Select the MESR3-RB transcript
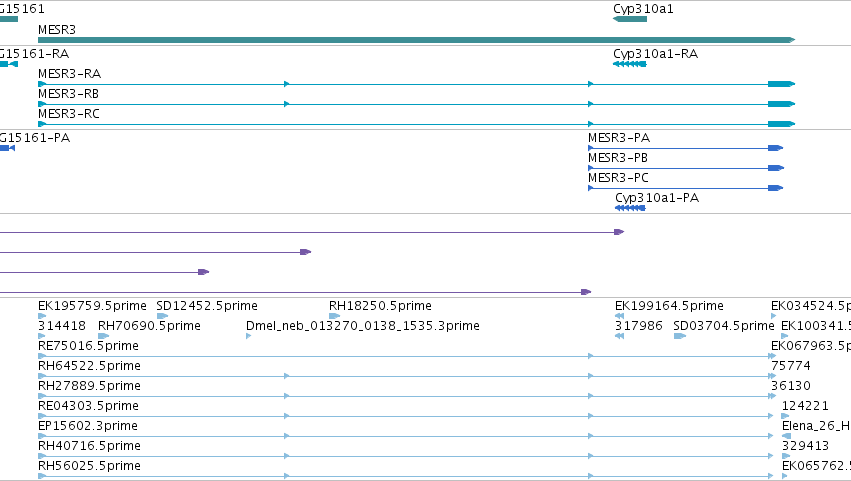The height and width of the screenshot is (481, 851). coord(416,104)
